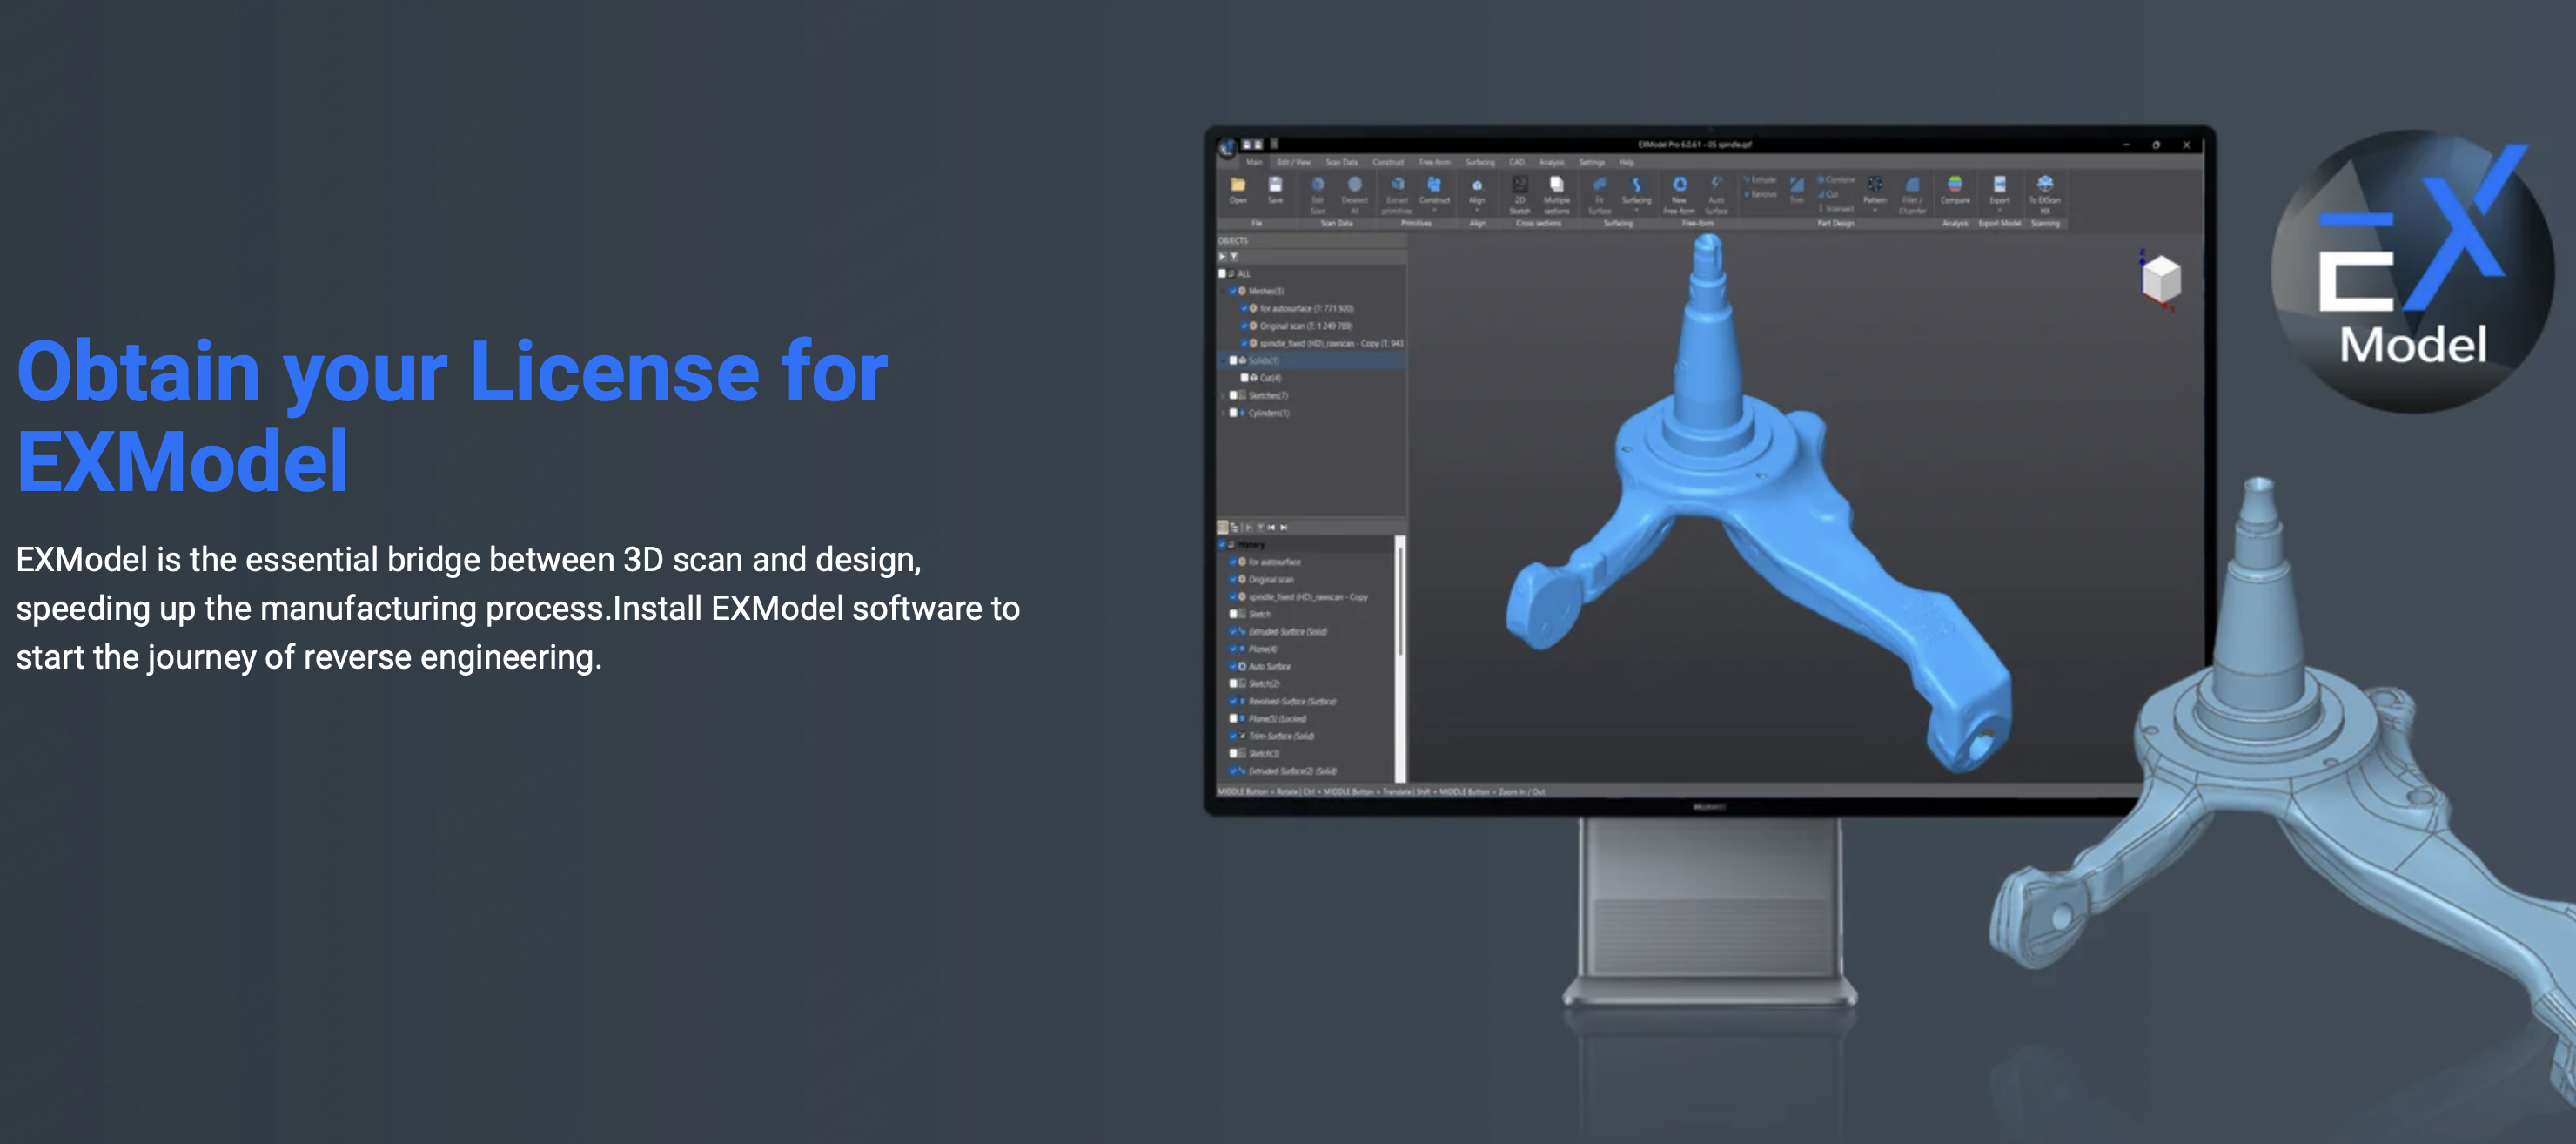
Task: Expand the Cylinders(1) tree node
Action: [x=1223, y=413]
